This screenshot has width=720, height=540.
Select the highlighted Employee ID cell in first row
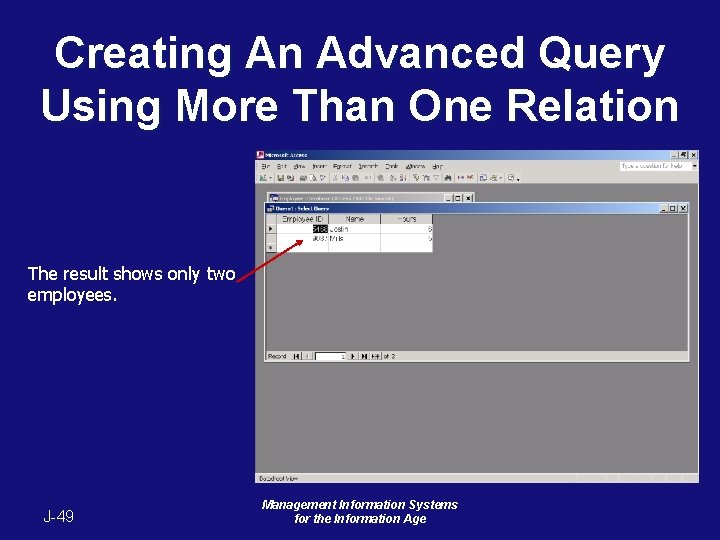coord(303,229)
